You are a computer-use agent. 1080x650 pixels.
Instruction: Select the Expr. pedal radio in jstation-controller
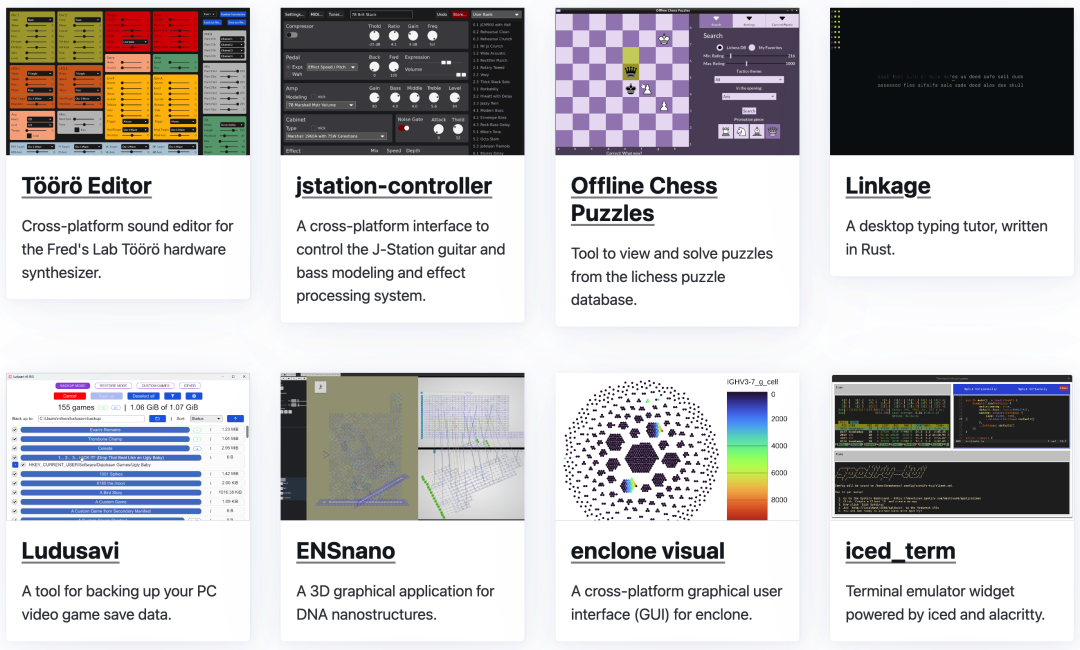(x=288, y=67)
